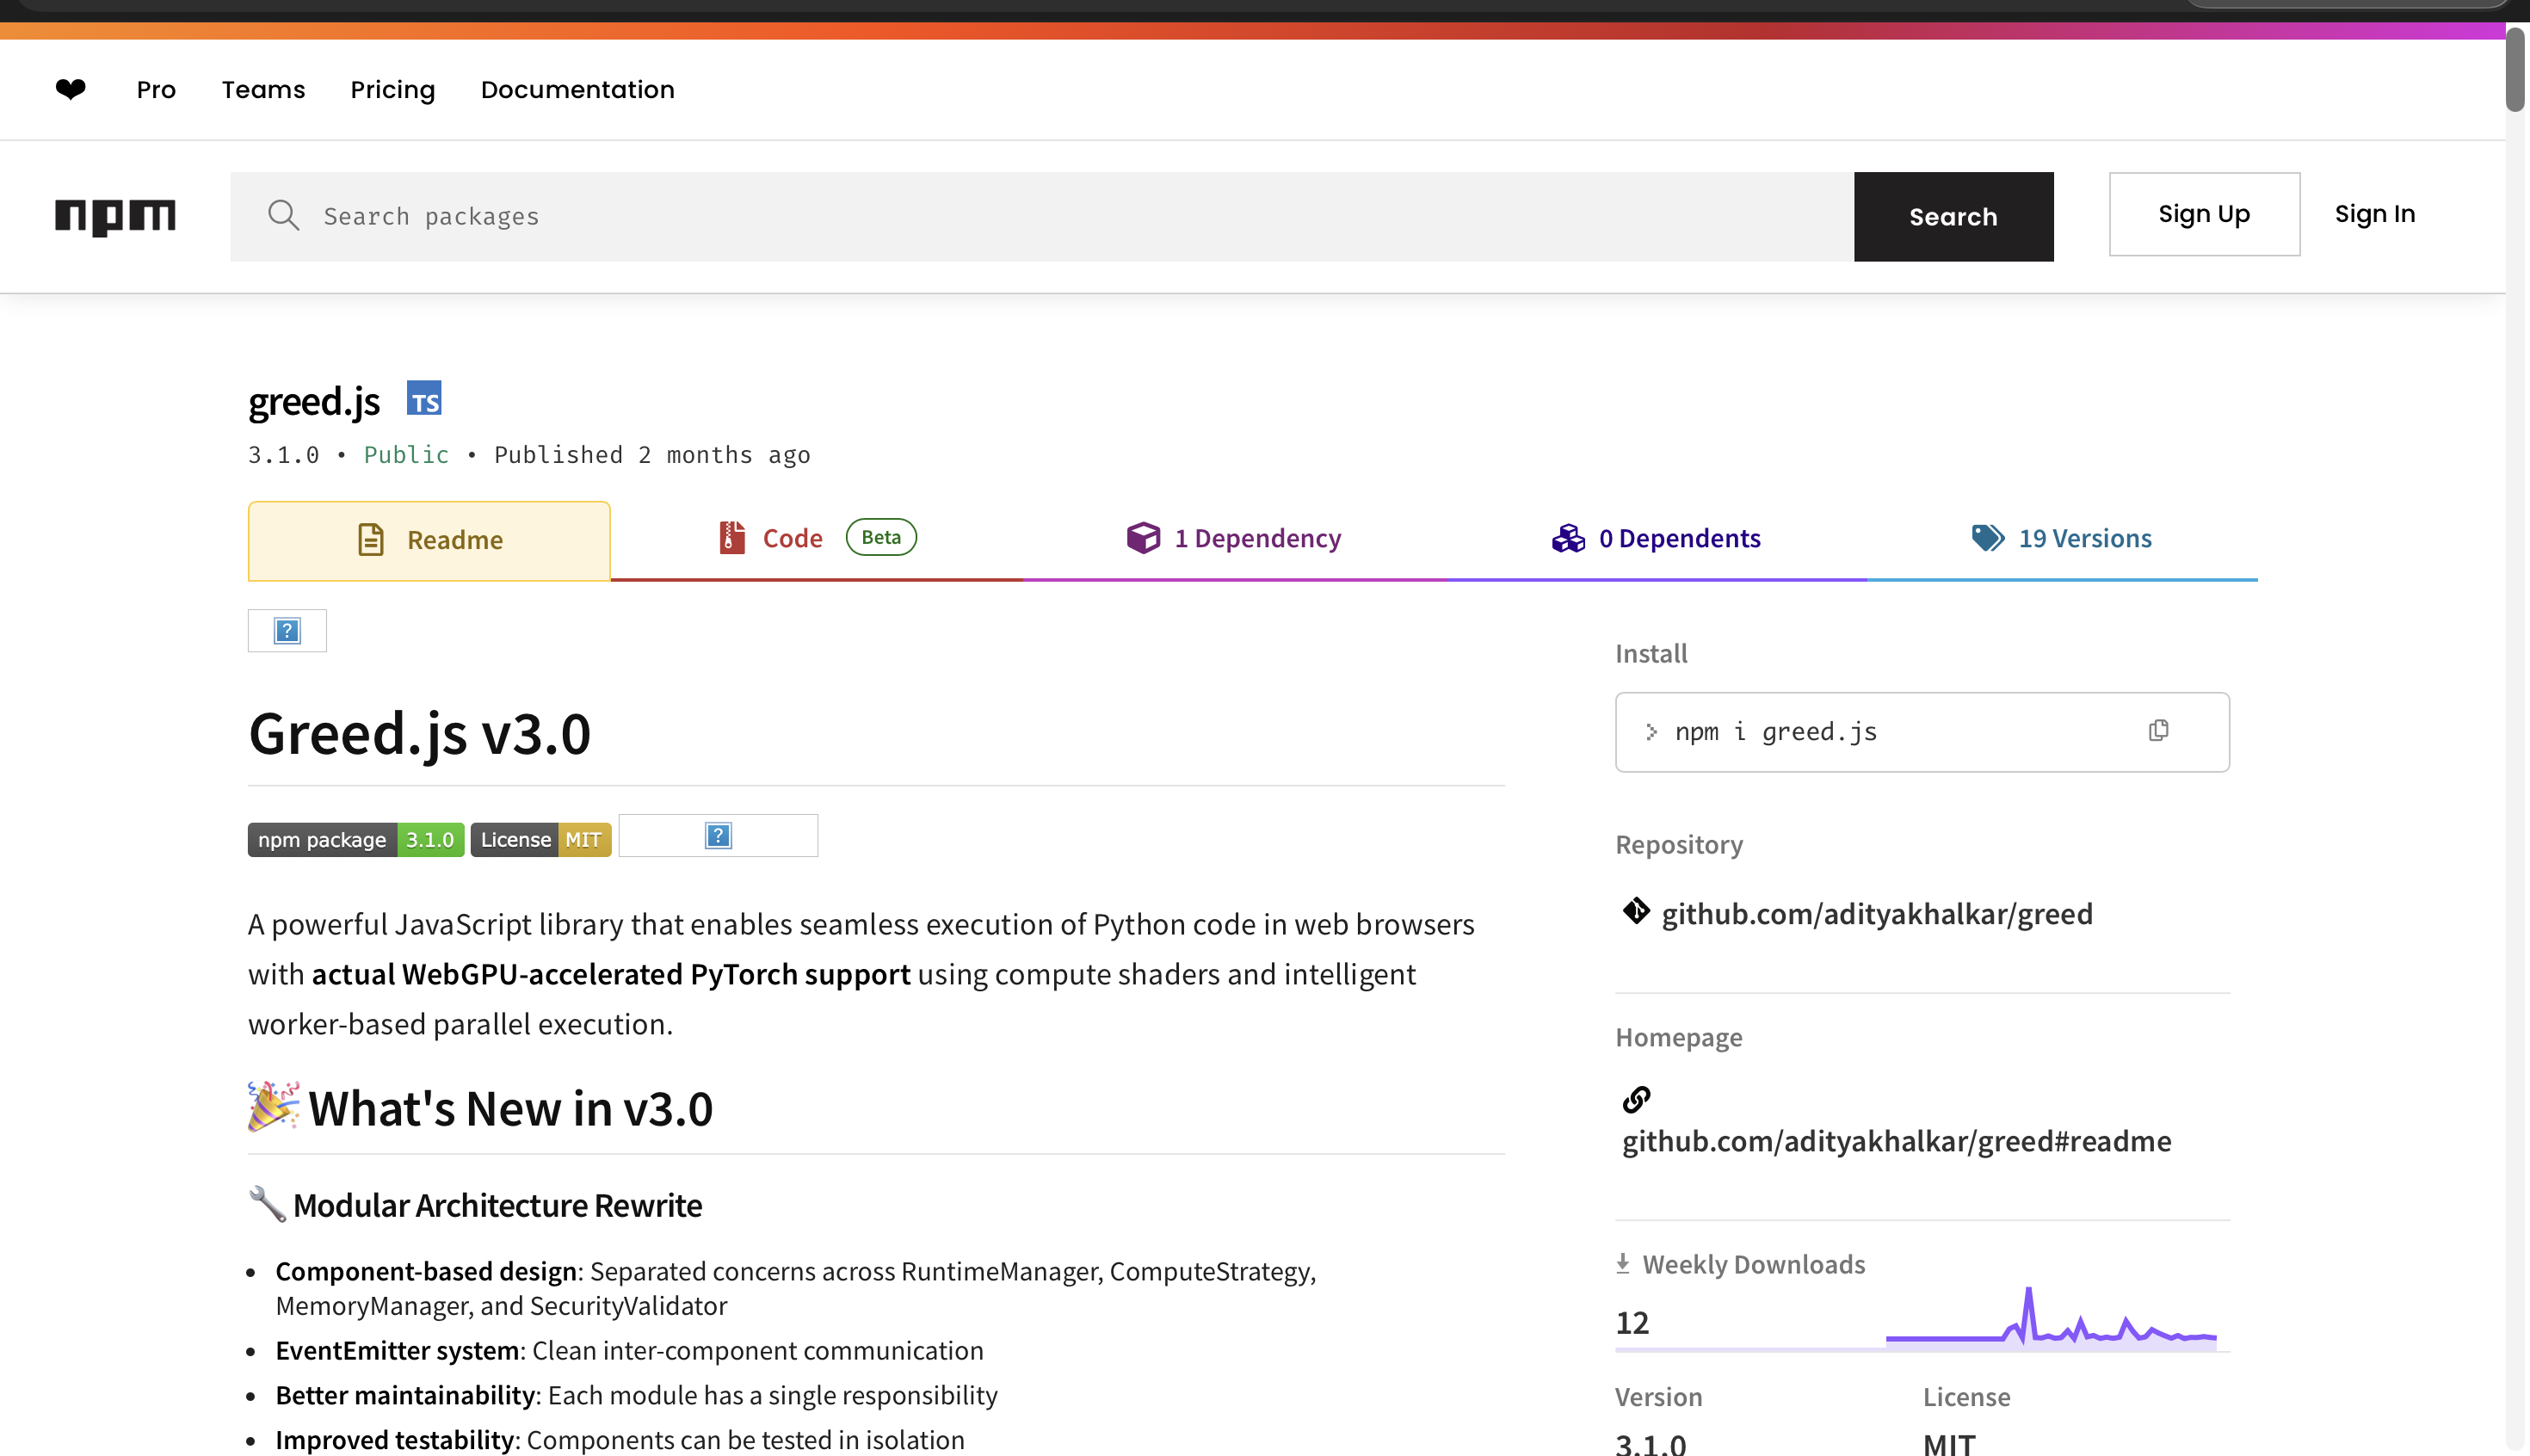This screenshot has height=1456, width=2530.
Task: Click the link icon under Homepage
Action: click(1637, 1100)
